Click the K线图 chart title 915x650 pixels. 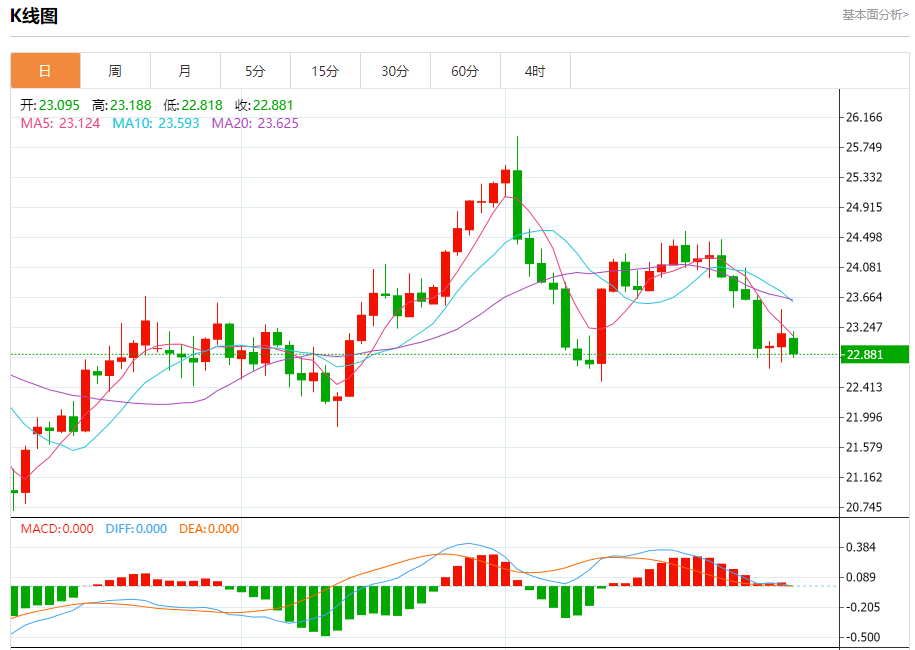tap(34, 15)
